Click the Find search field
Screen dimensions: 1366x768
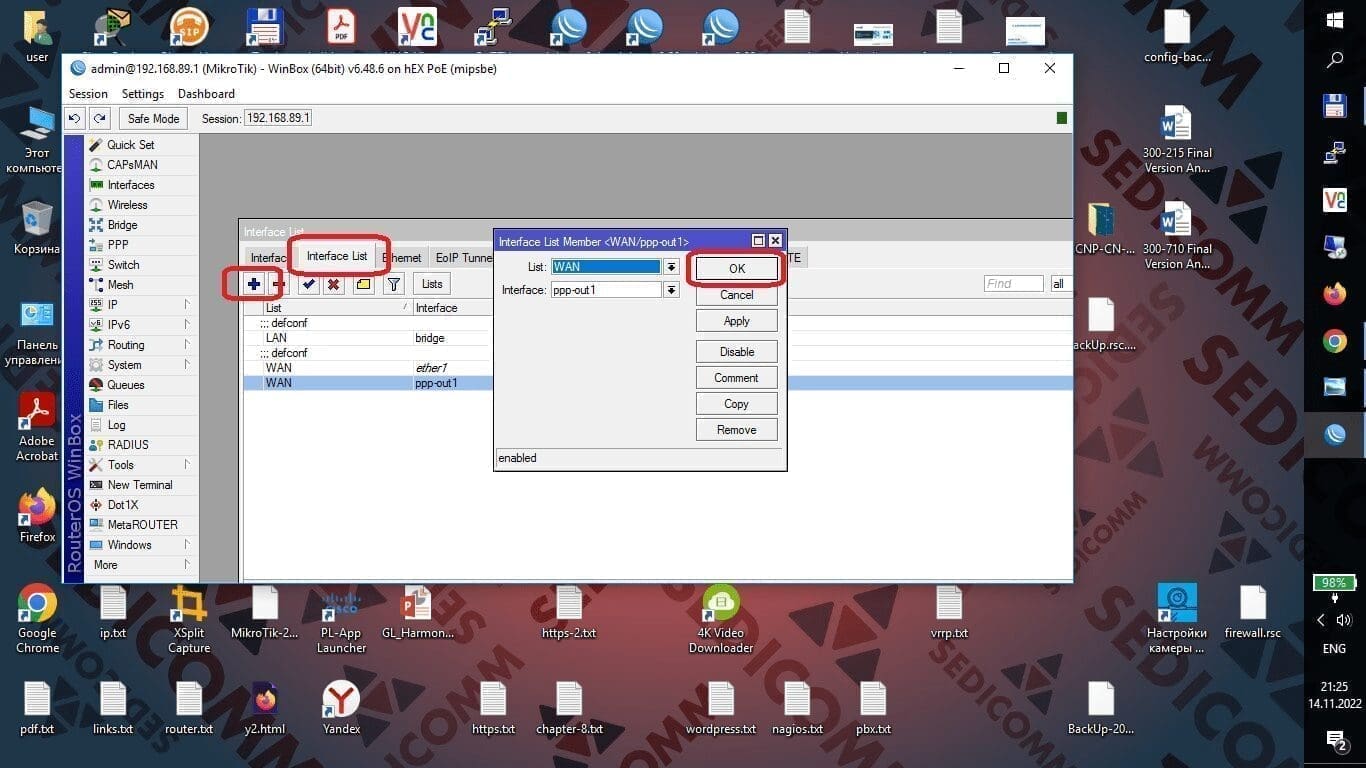[x=1013, y=284]
